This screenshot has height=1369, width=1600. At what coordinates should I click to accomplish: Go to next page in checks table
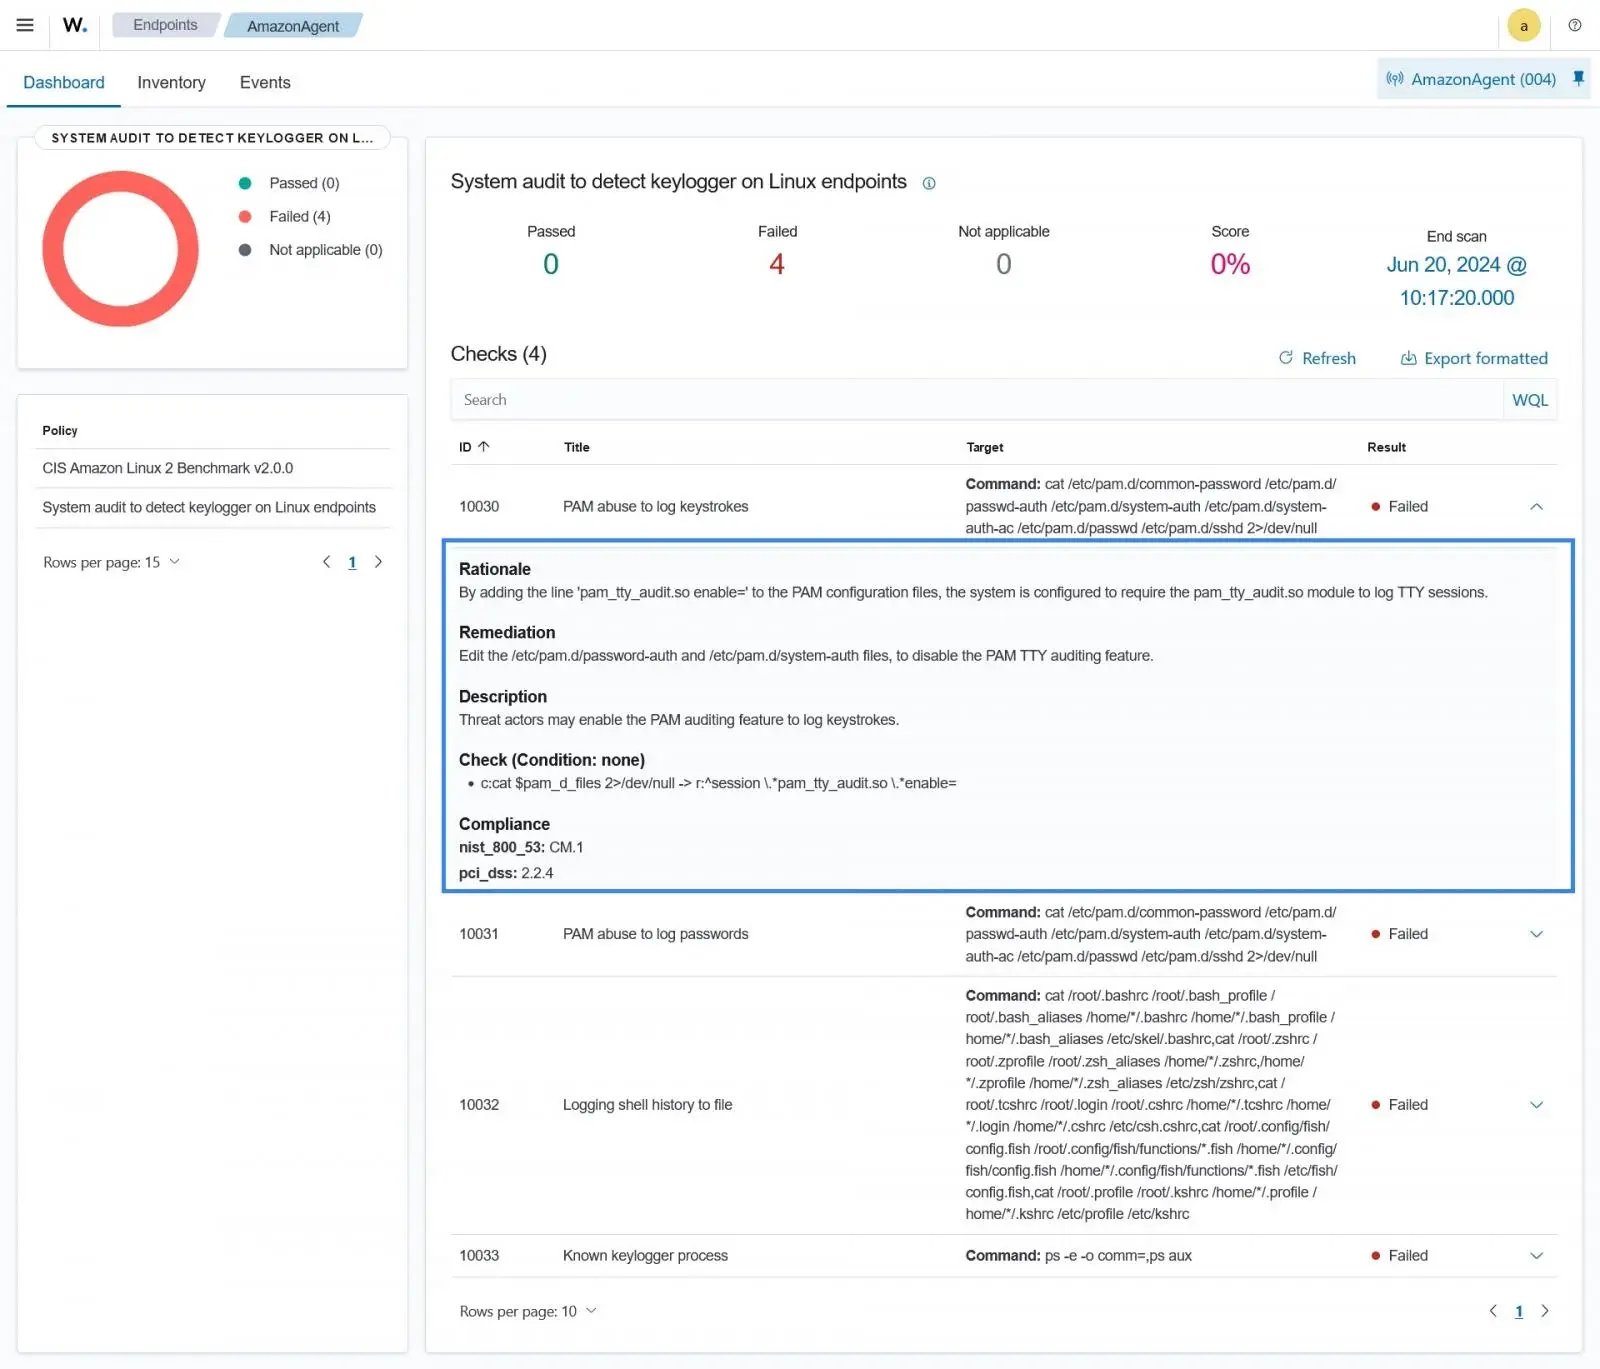(1544, 1311)
